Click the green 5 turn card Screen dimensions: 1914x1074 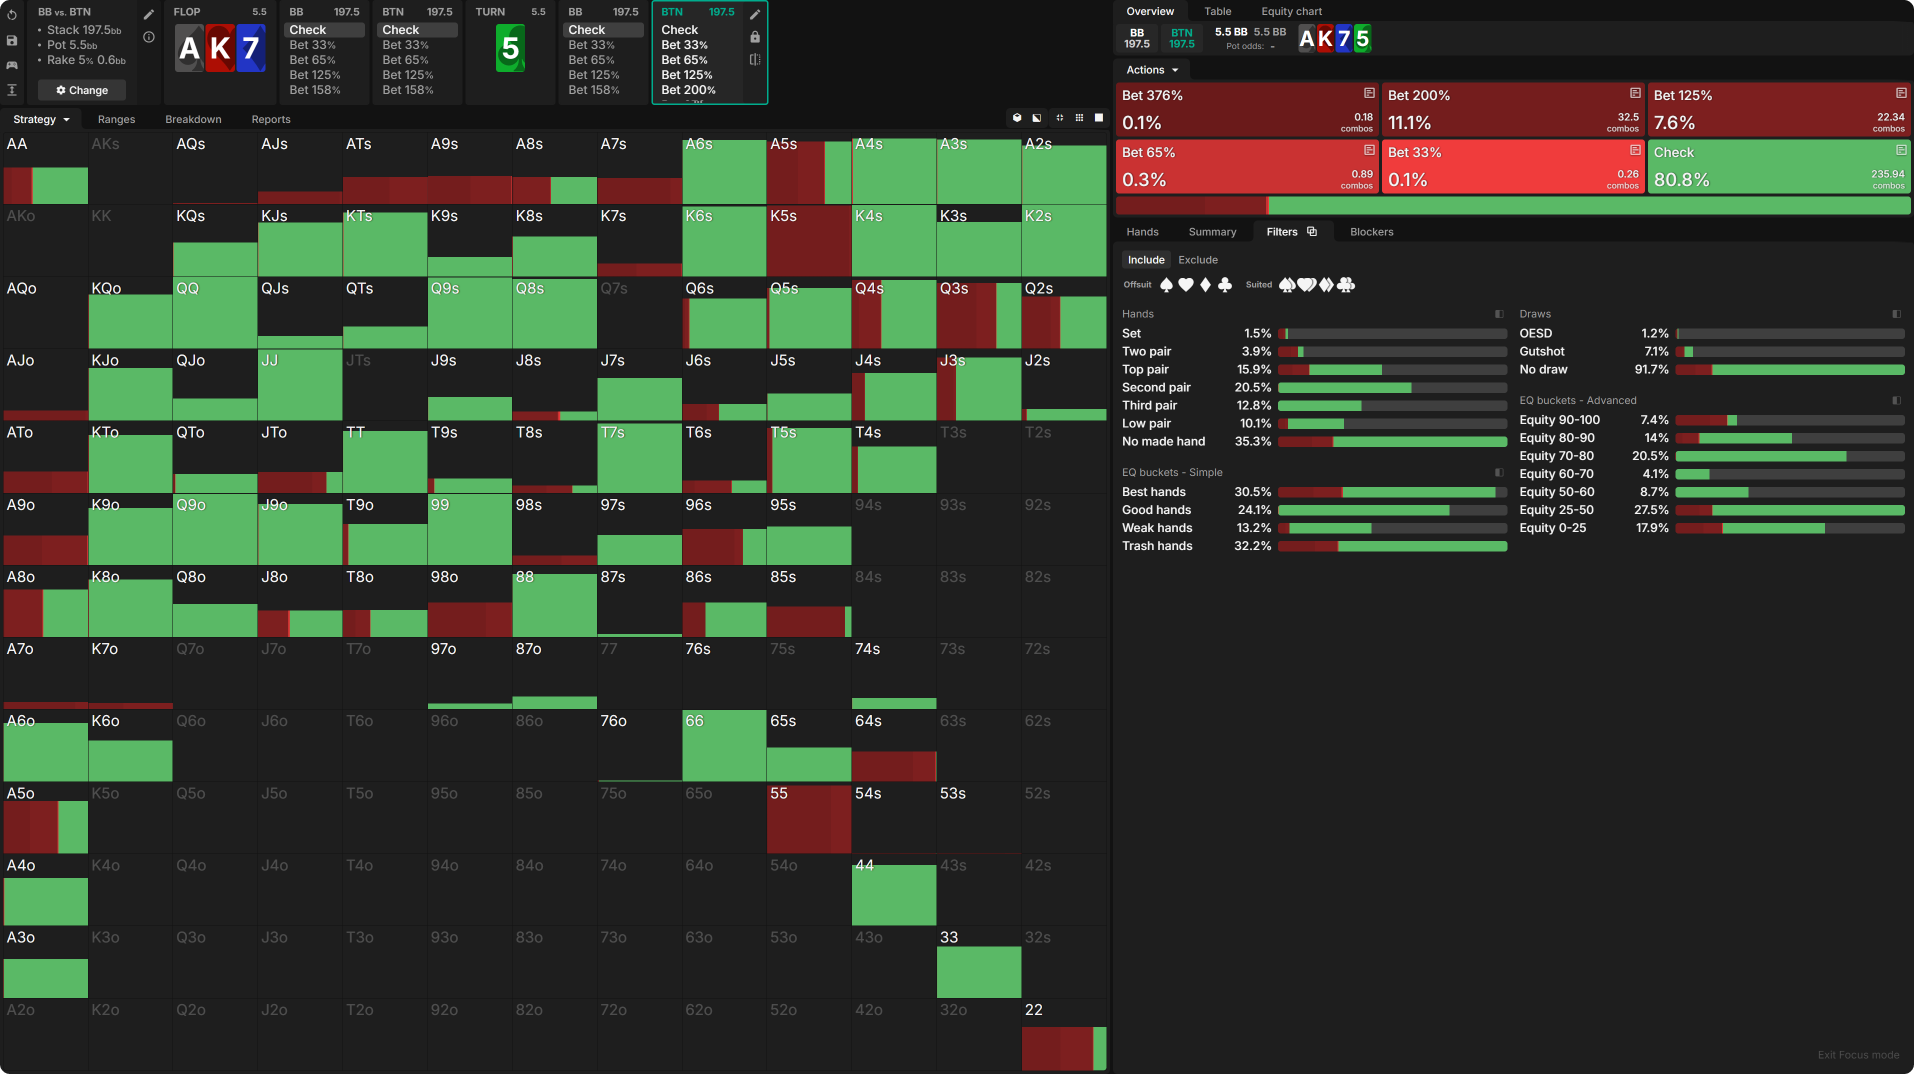coord(511,48)
